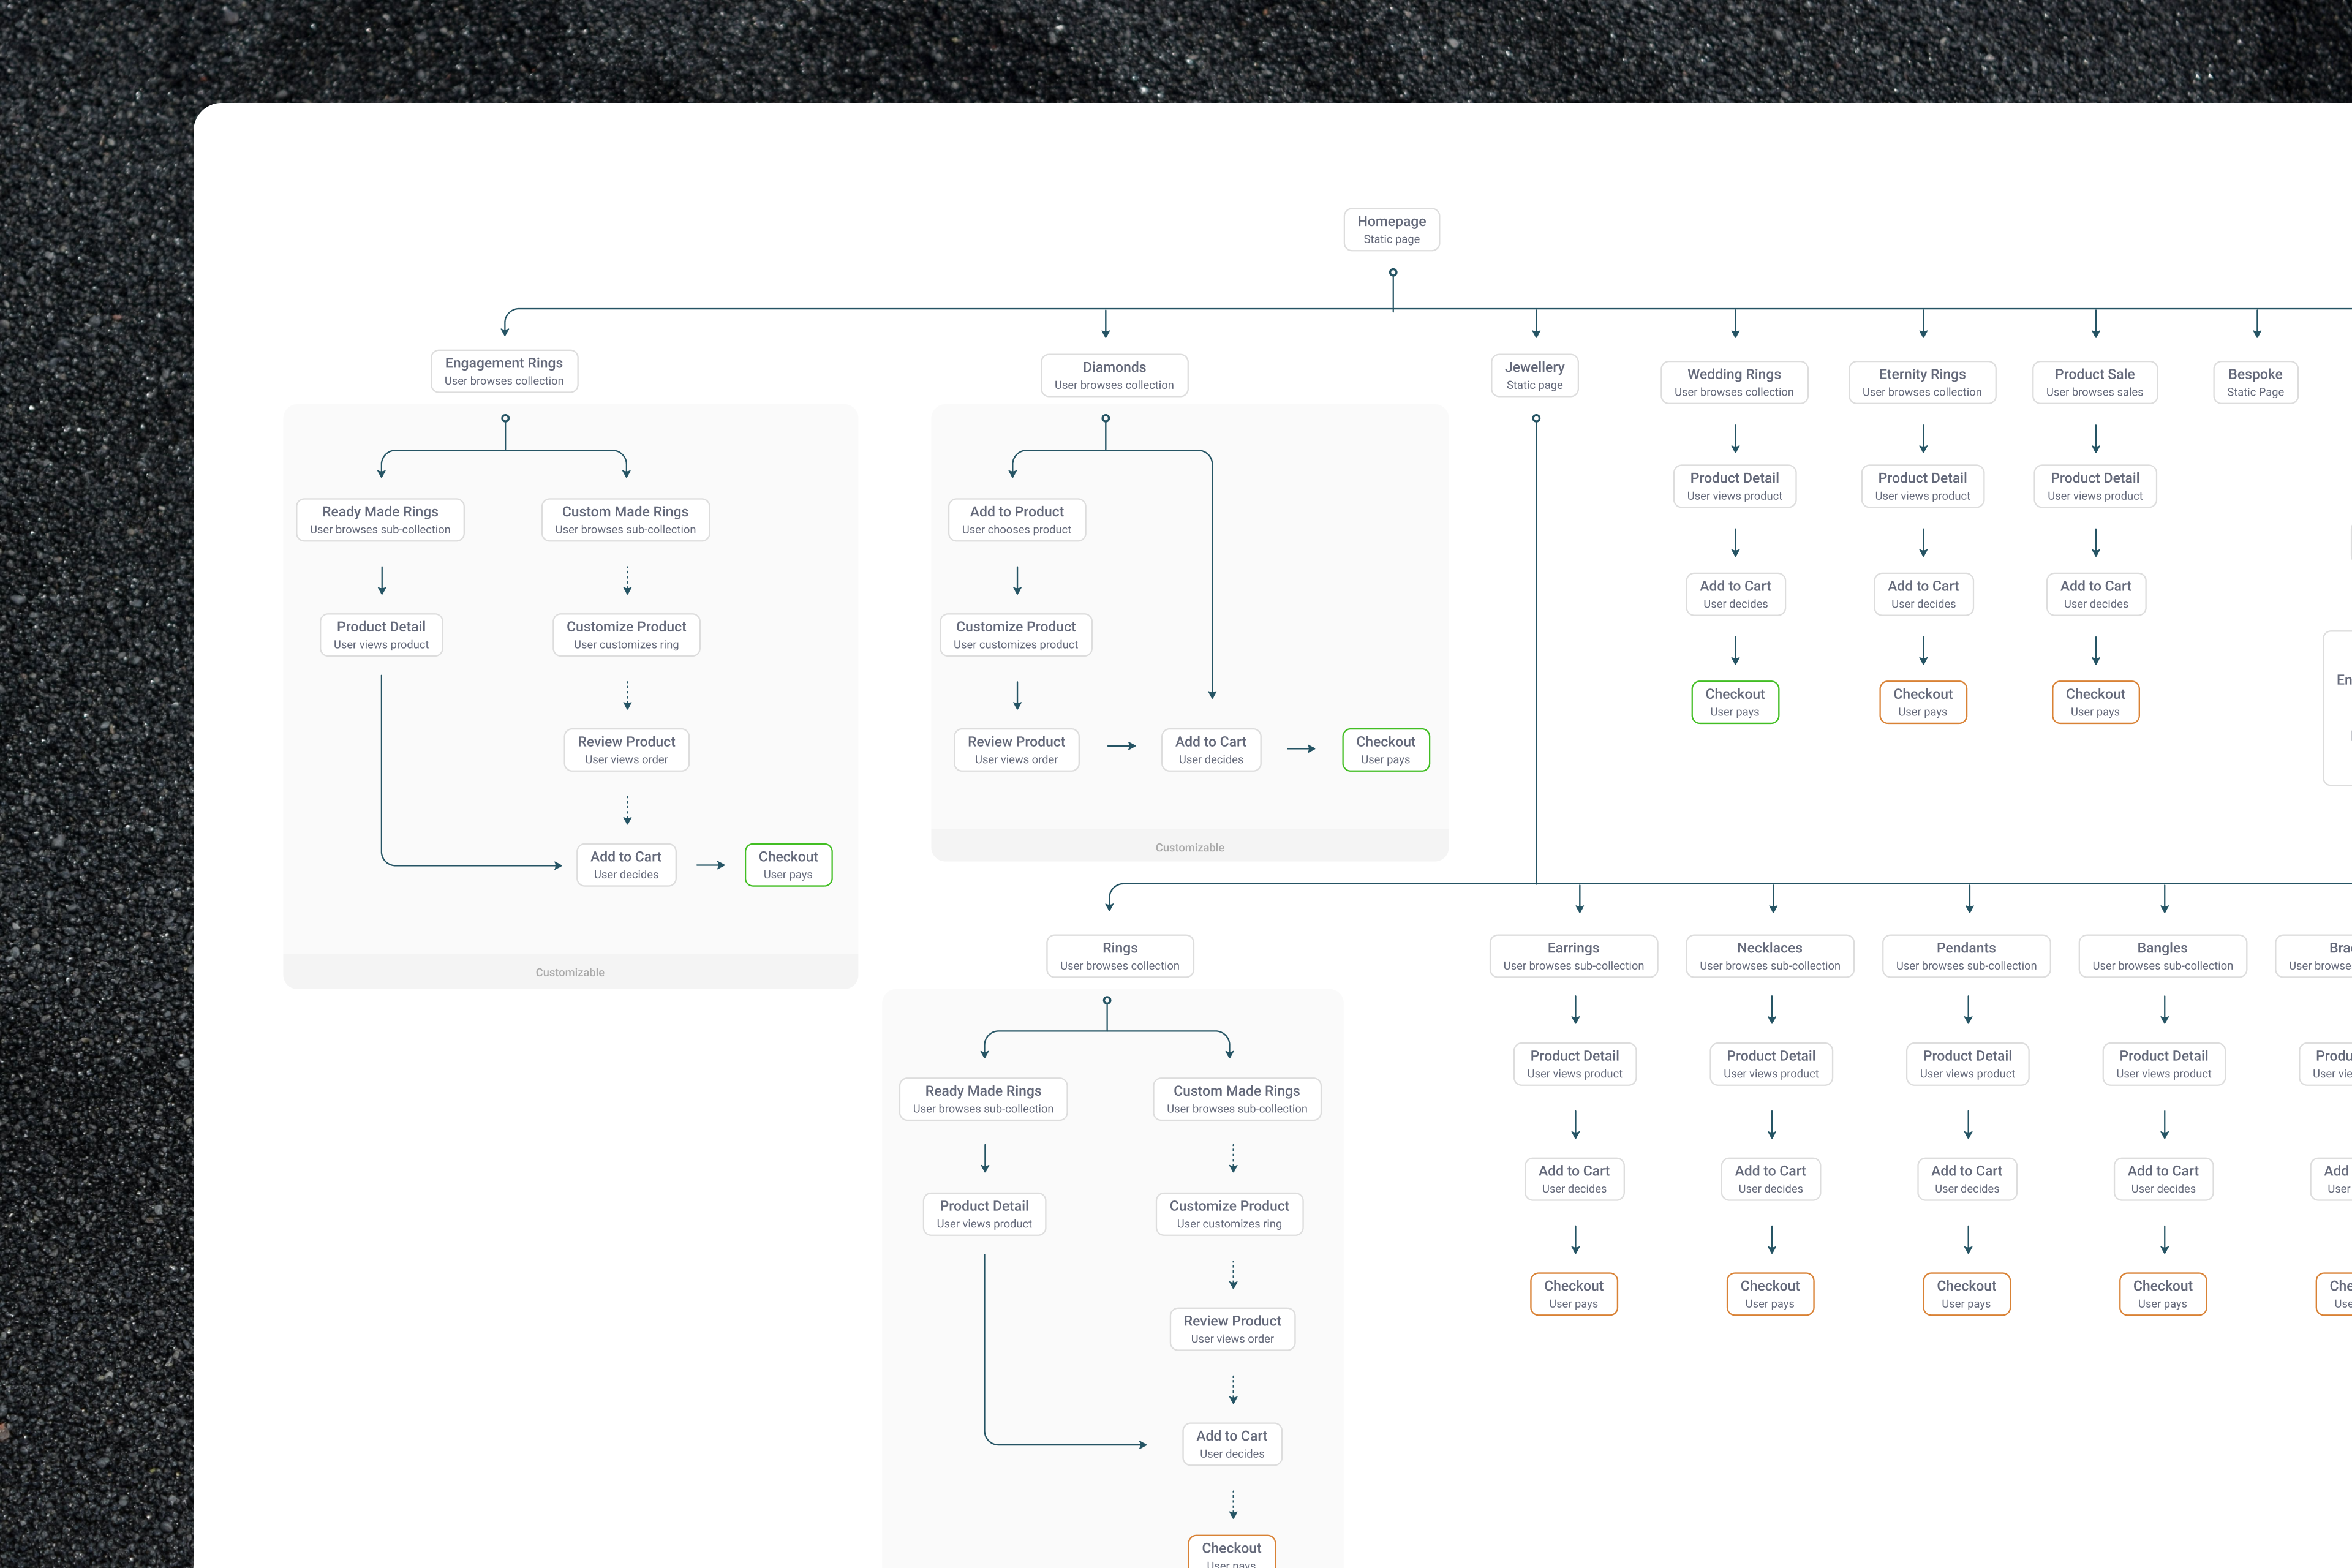
Task: Click orange Checkout under Earrings column
Action: pos(1573,1294)
